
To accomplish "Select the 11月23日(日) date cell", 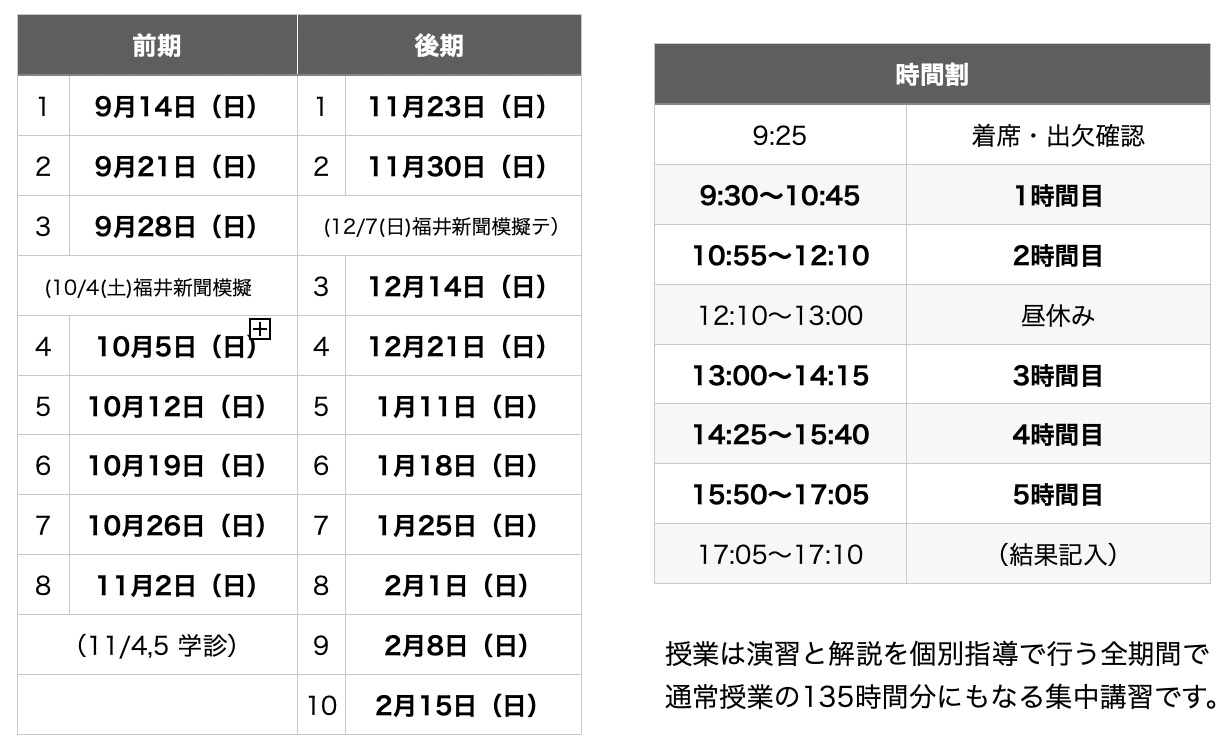I will click(x=456, y=107).
